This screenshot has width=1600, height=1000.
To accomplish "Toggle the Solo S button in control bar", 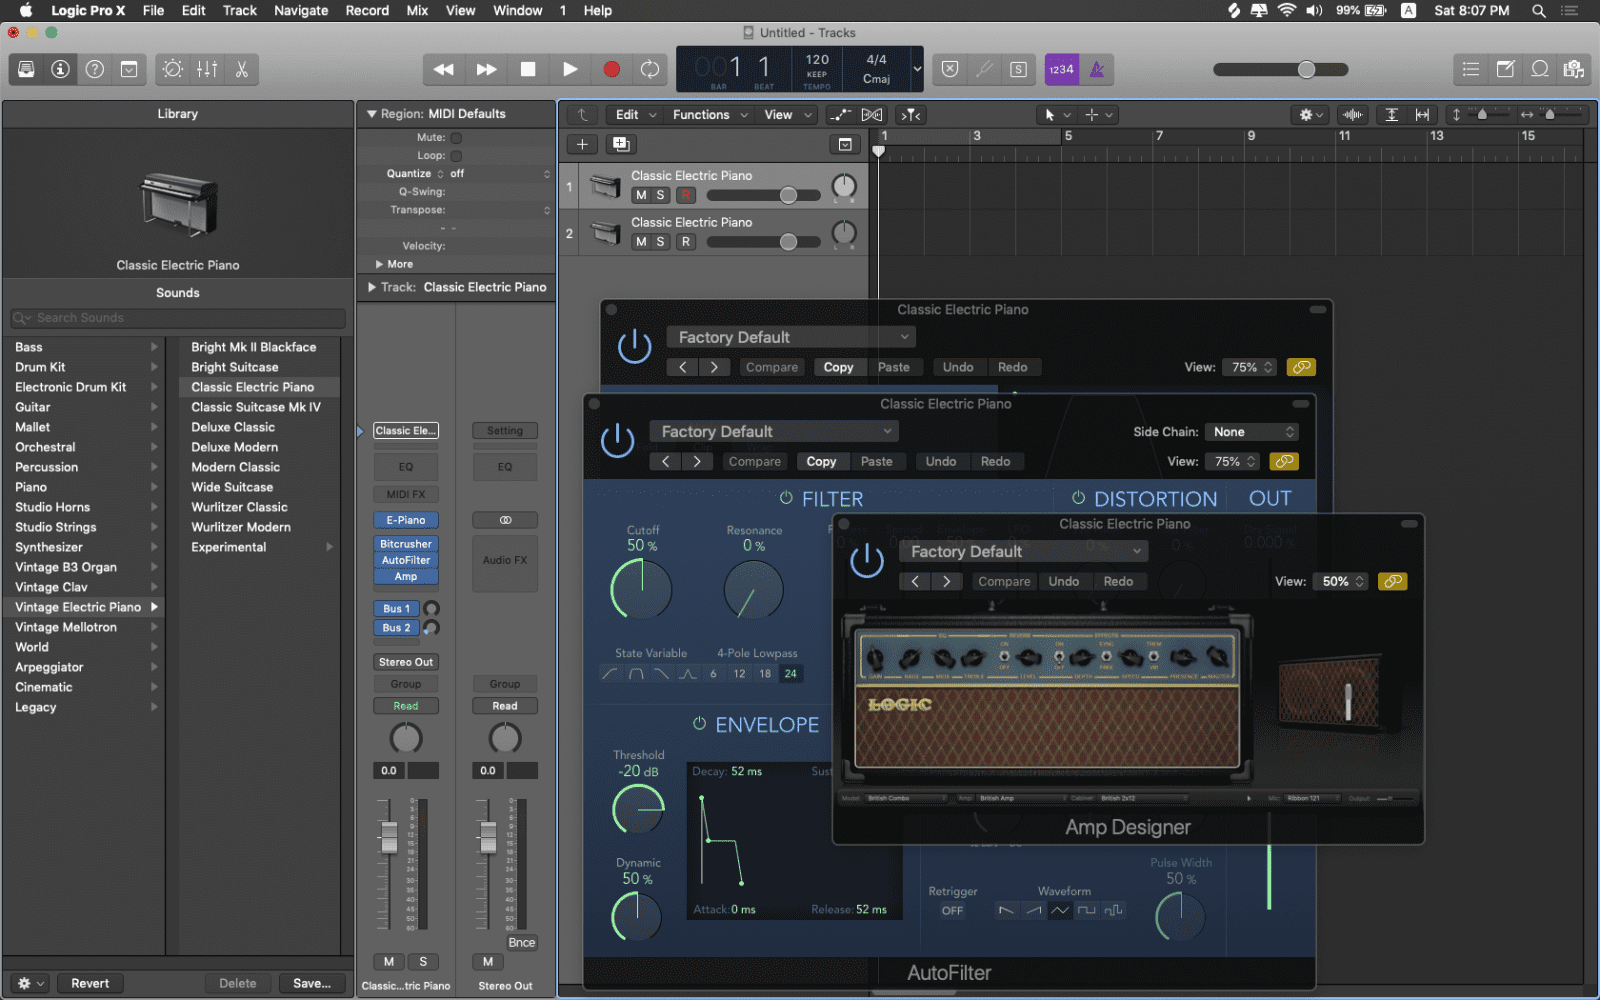I will point(1018,69).
